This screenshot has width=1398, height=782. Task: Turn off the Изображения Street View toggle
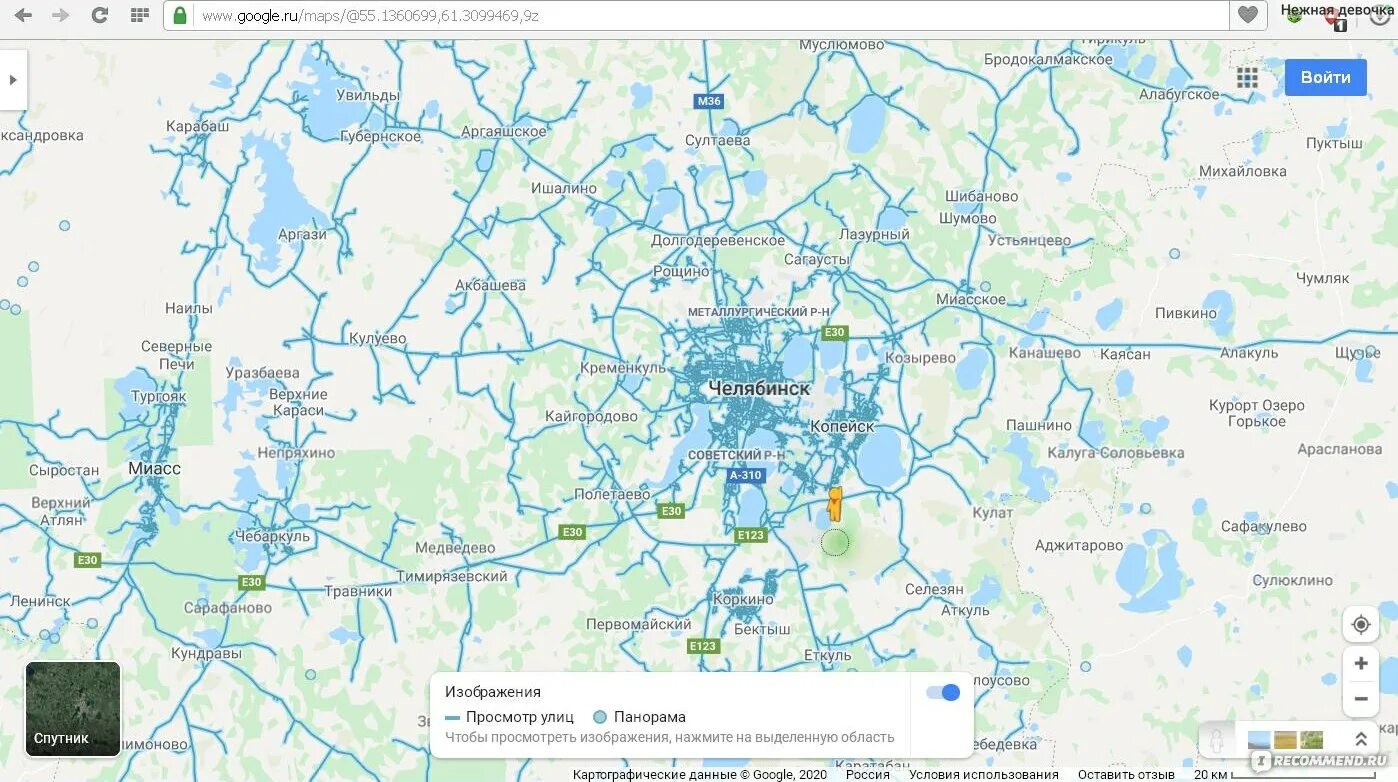pos(943,692)
